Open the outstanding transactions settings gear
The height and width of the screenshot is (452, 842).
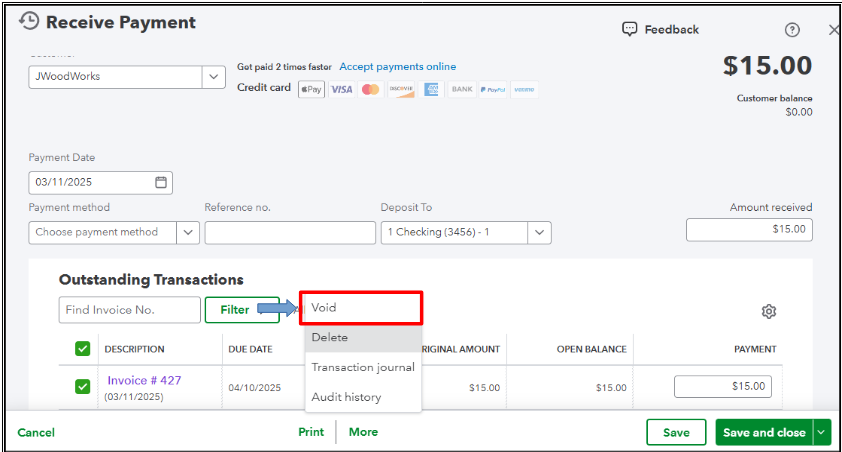click(x=769, y=311)
